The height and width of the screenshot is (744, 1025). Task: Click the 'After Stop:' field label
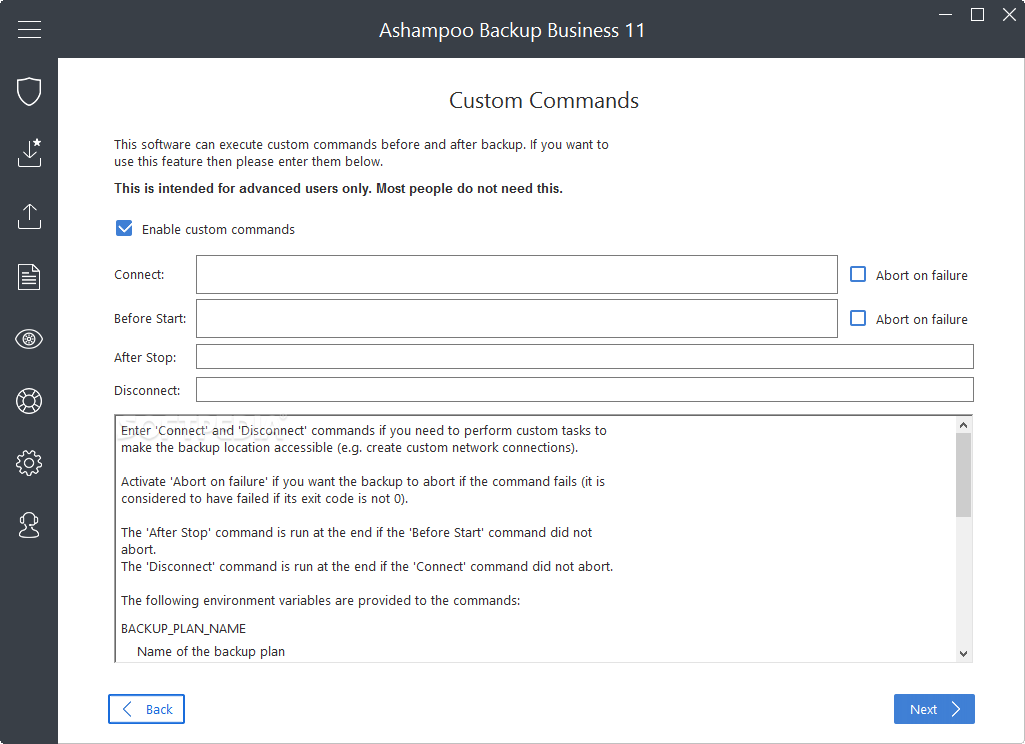(145, 358)
